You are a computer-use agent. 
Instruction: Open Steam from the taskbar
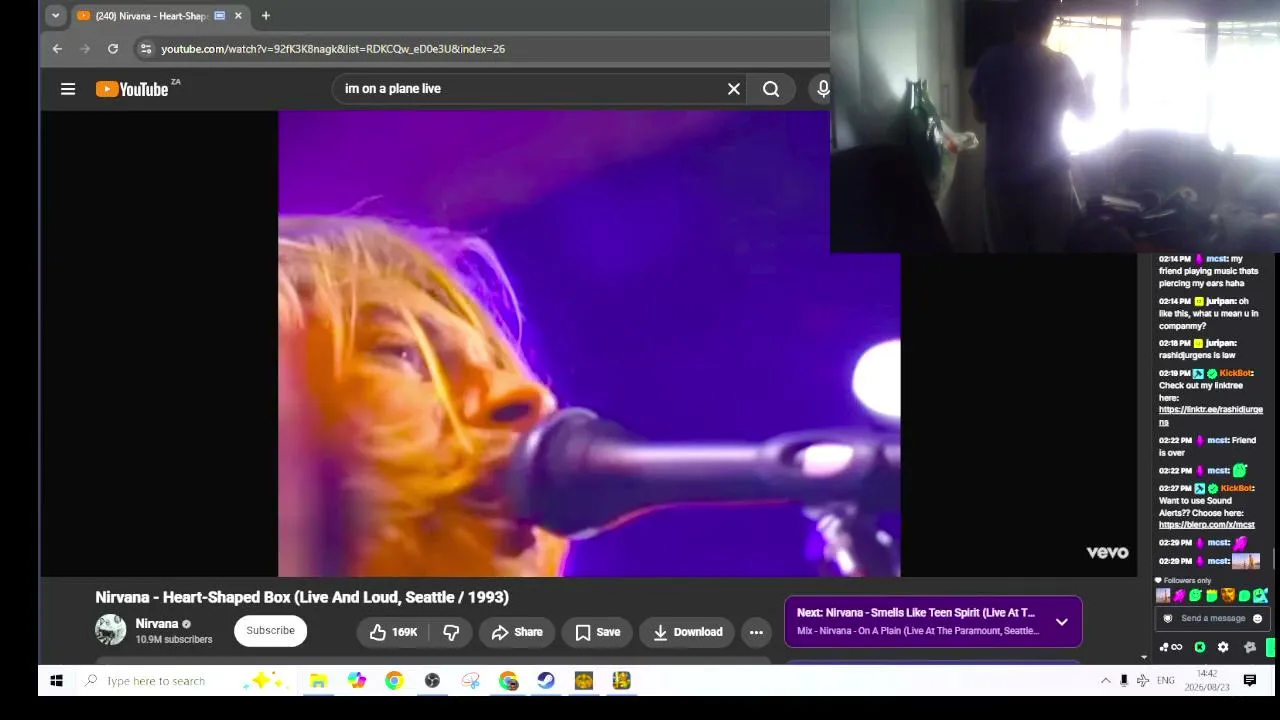click(x=546, y=681)
